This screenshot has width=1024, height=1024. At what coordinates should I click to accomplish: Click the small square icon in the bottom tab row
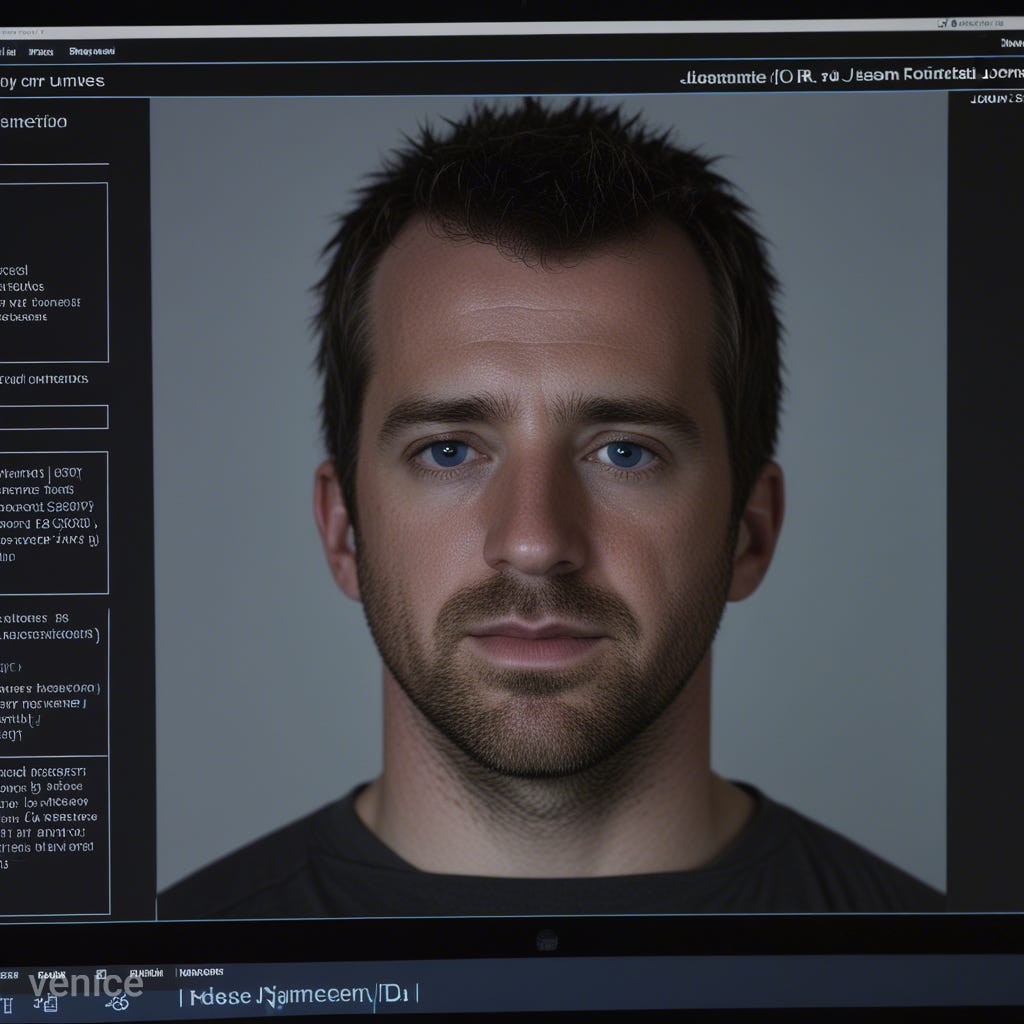[100, 973]
